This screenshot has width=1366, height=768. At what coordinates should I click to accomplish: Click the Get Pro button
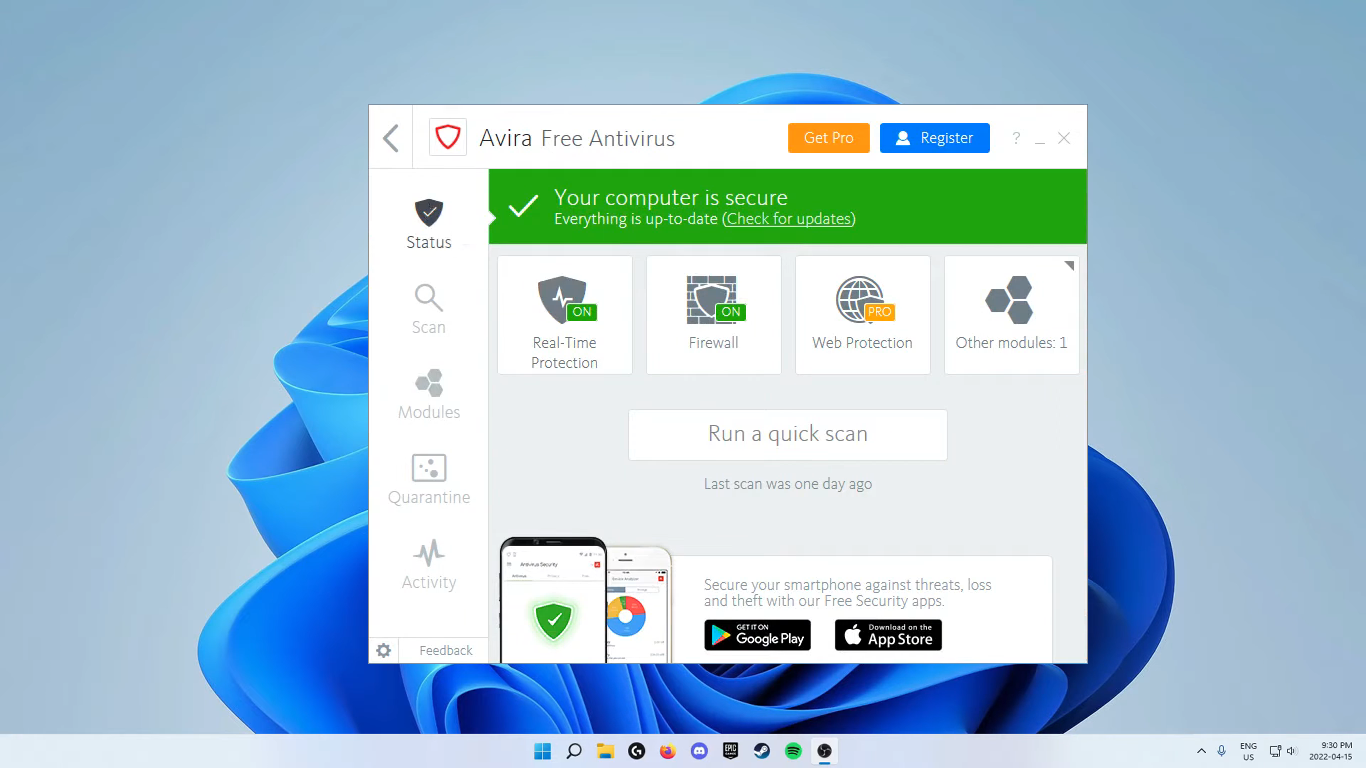(x=829, y=138)
